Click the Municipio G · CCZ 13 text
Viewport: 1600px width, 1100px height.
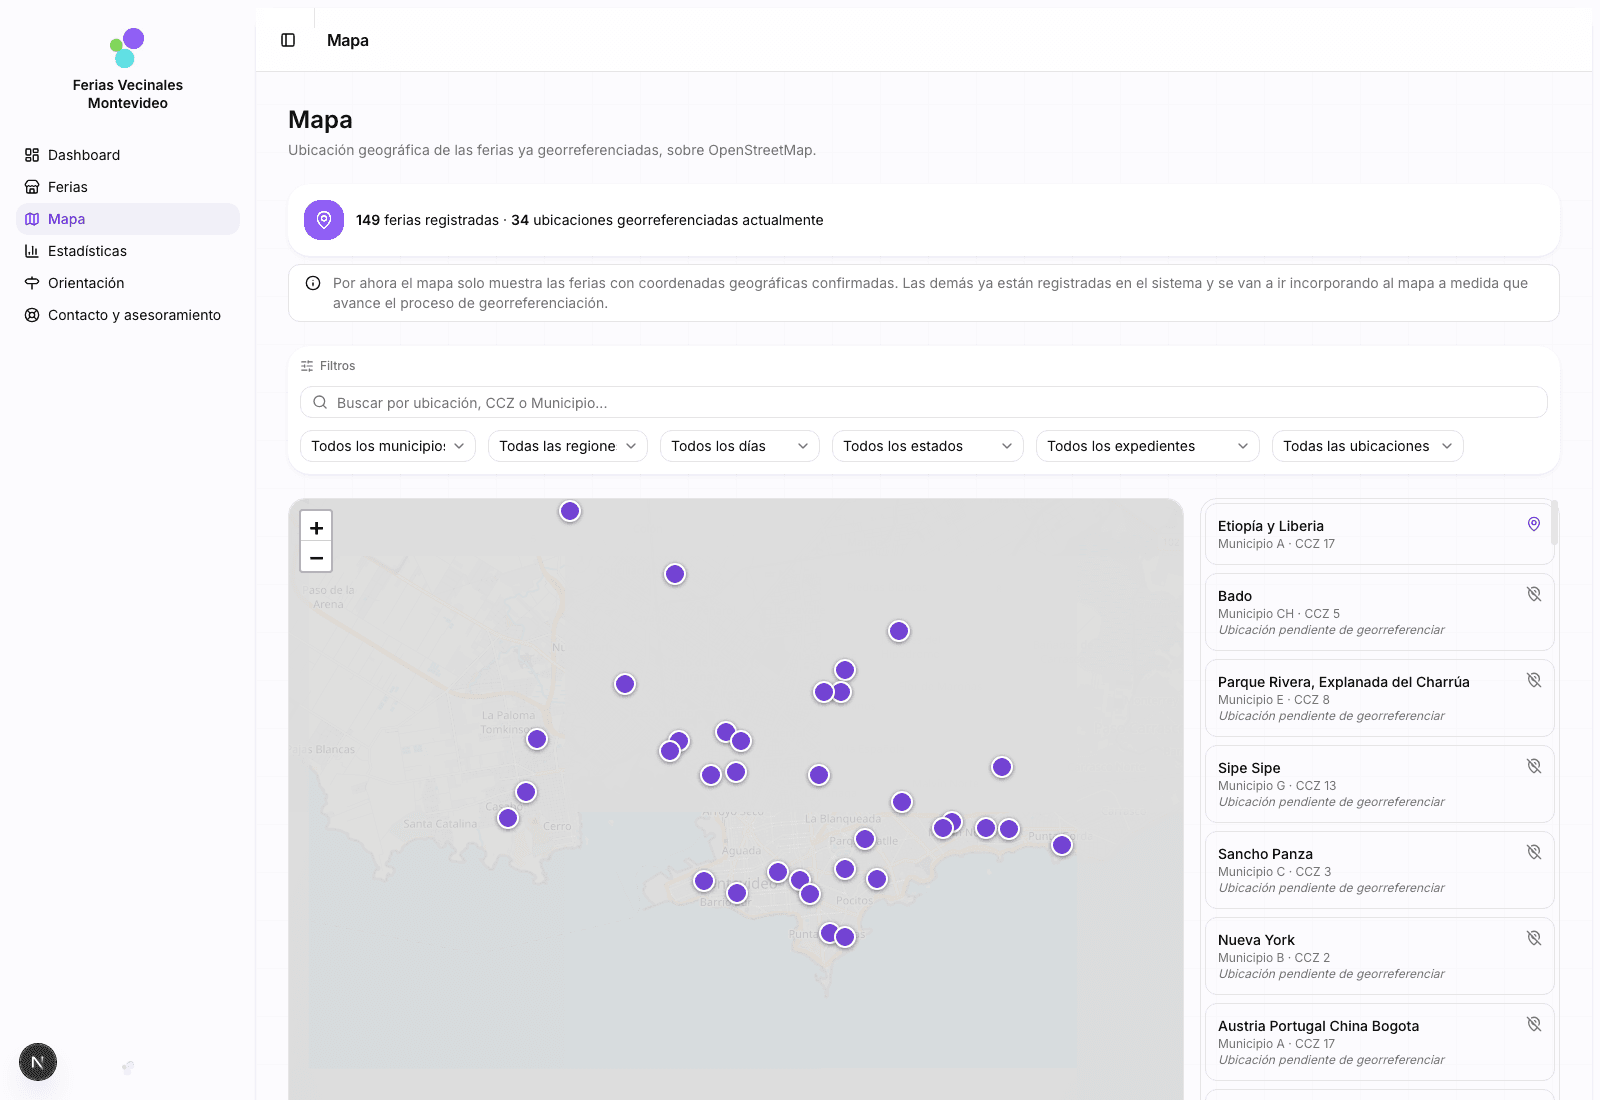tap(1277, 786)
